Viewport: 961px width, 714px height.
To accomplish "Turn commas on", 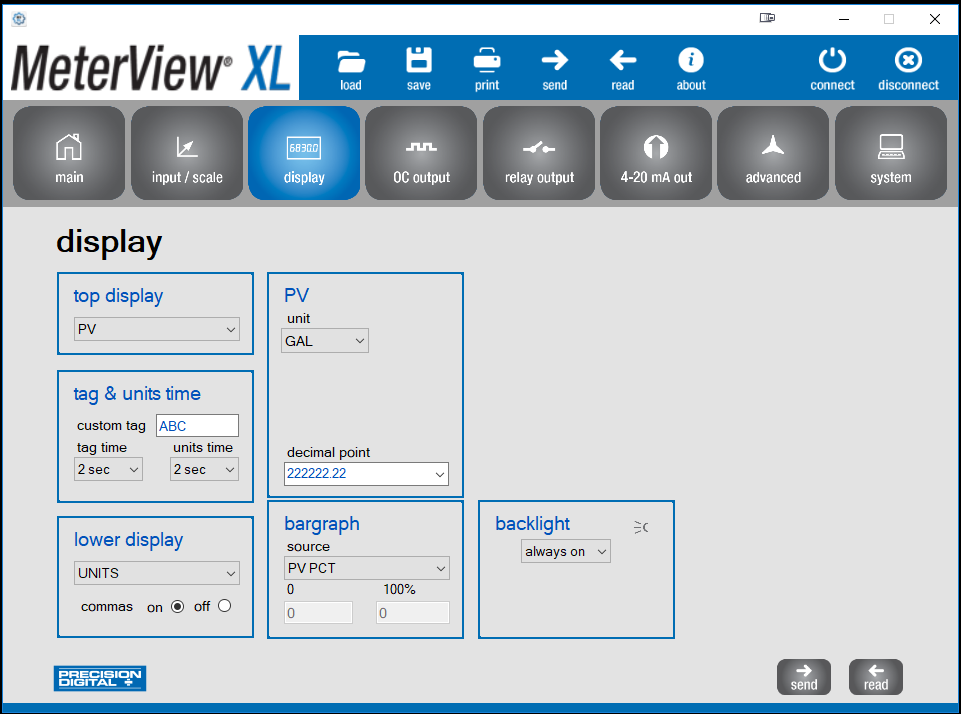I will [x=177, y=607].
